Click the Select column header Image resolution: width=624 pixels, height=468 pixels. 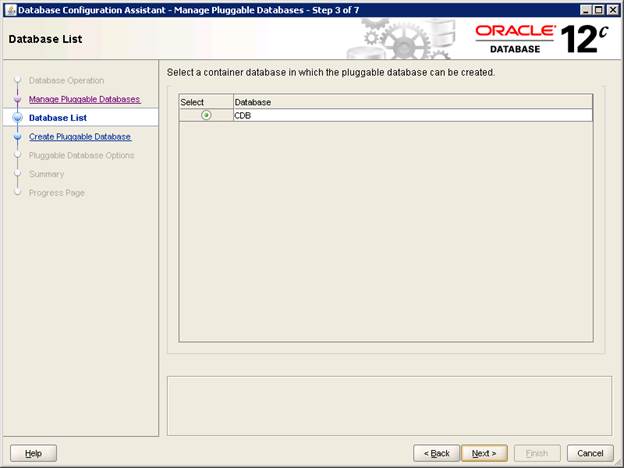205,102
